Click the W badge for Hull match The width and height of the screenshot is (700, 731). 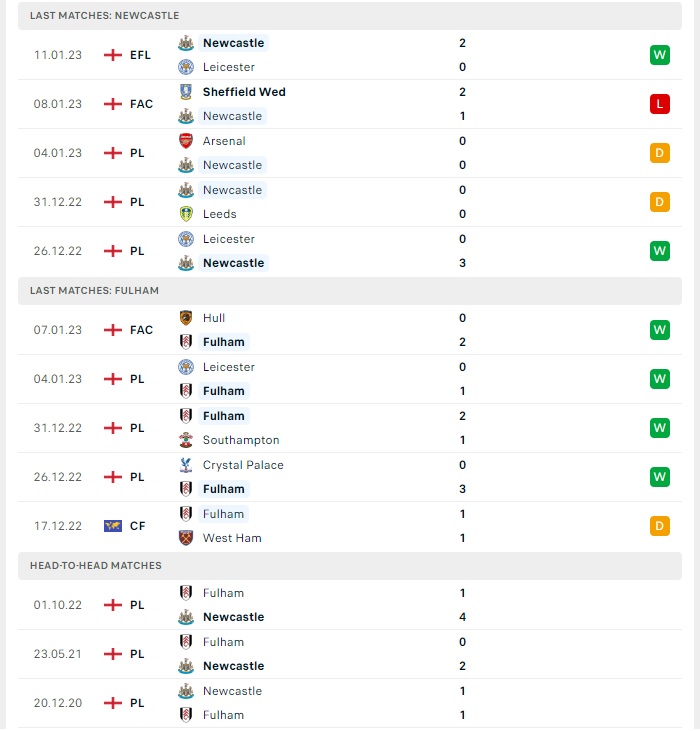[659, 330]
